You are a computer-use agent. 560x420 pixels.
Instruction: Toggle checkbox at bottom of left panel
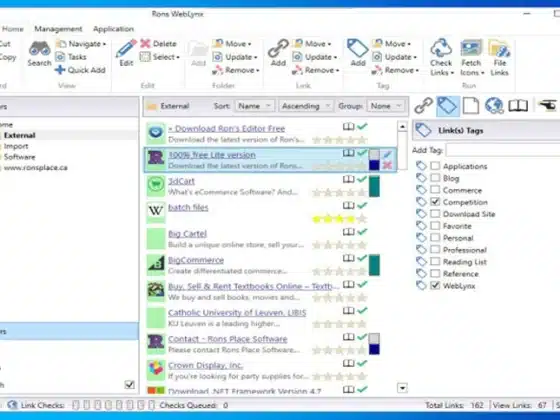(130, 385)
